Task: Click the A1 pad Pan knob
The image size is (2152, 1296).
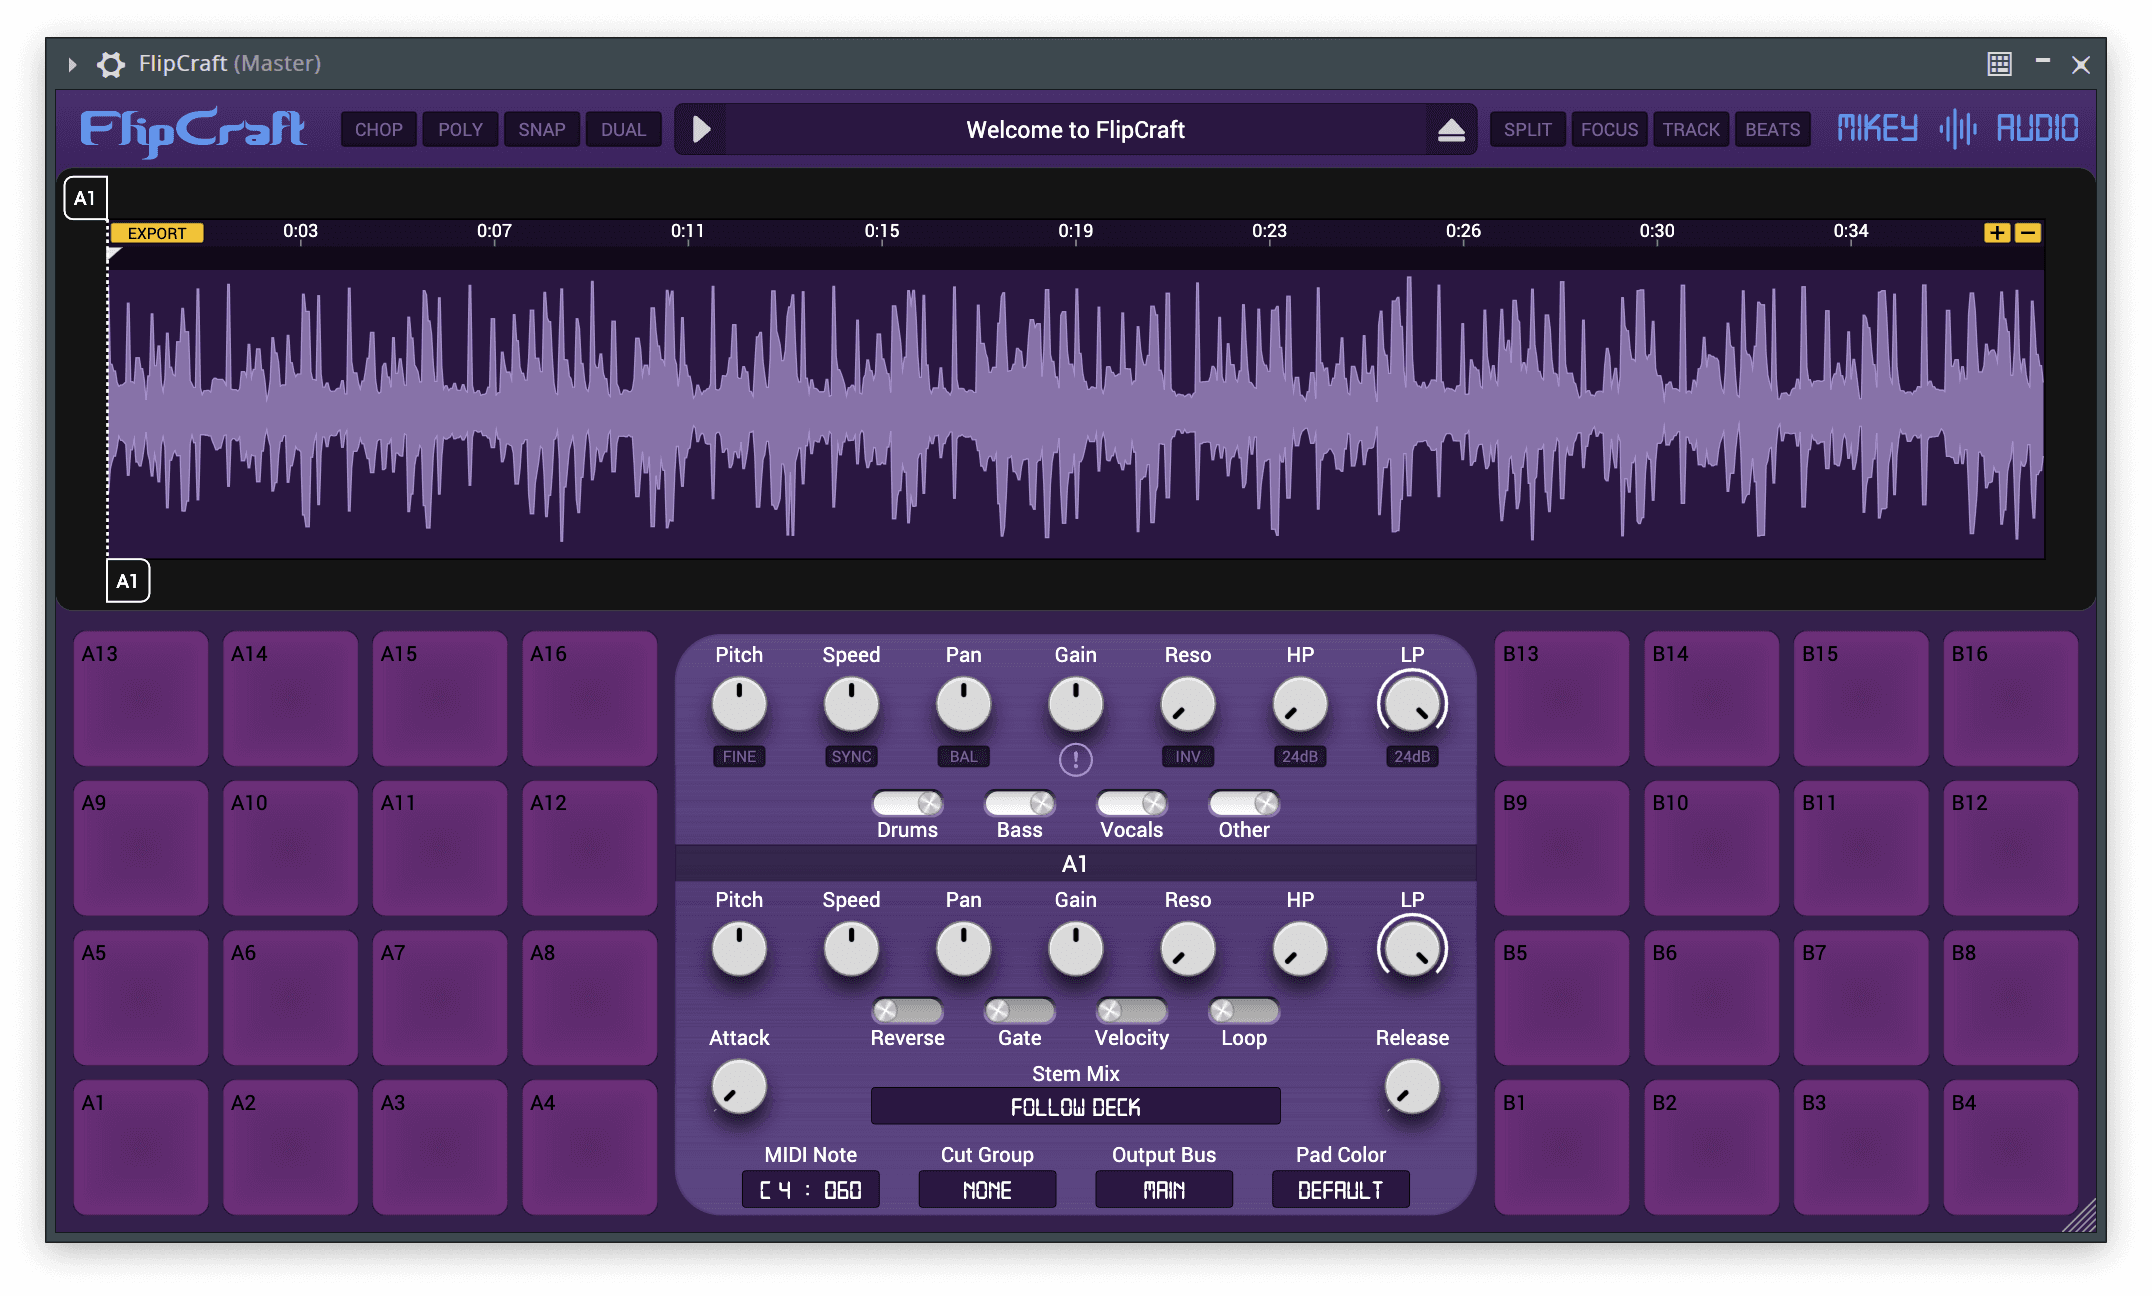Action: point(963,950)
